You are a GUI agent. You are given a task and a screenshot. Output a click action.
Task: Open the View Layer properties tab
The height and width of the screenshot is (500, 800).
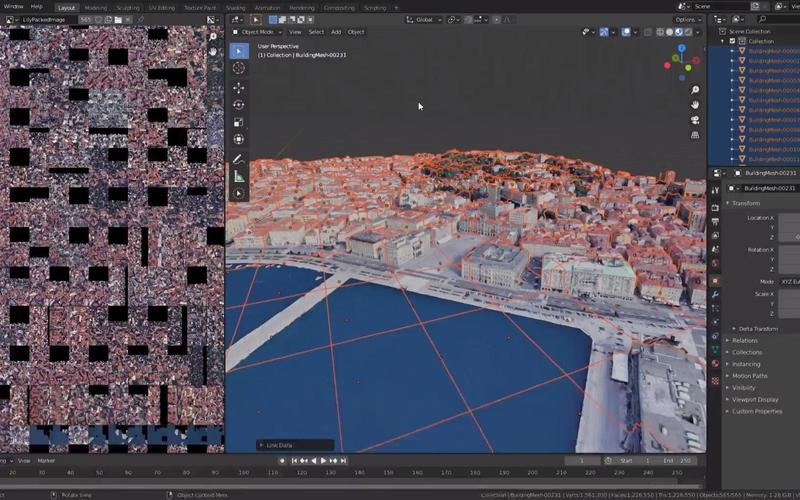[715, 235]
